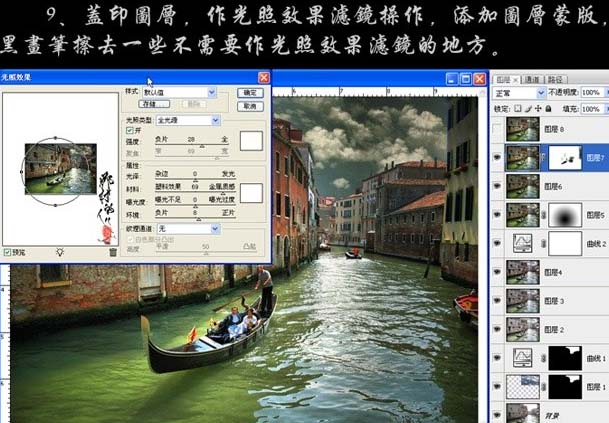Click the light color swatch beside Intensity

point(251,141)
